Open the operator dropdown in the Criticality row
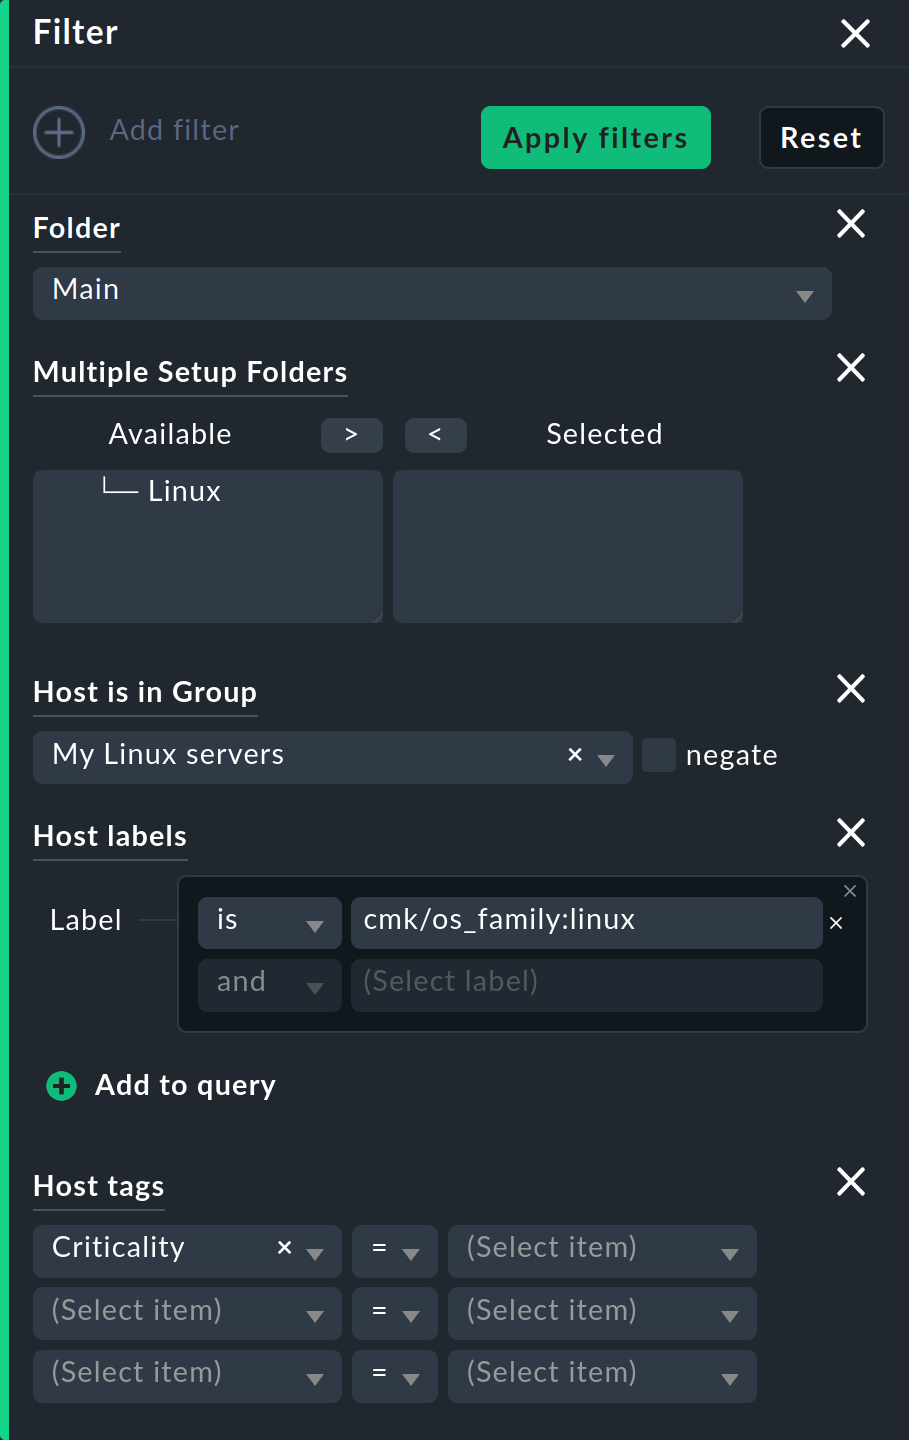Screen dimensions: 909x1440 click(395, 1252)
